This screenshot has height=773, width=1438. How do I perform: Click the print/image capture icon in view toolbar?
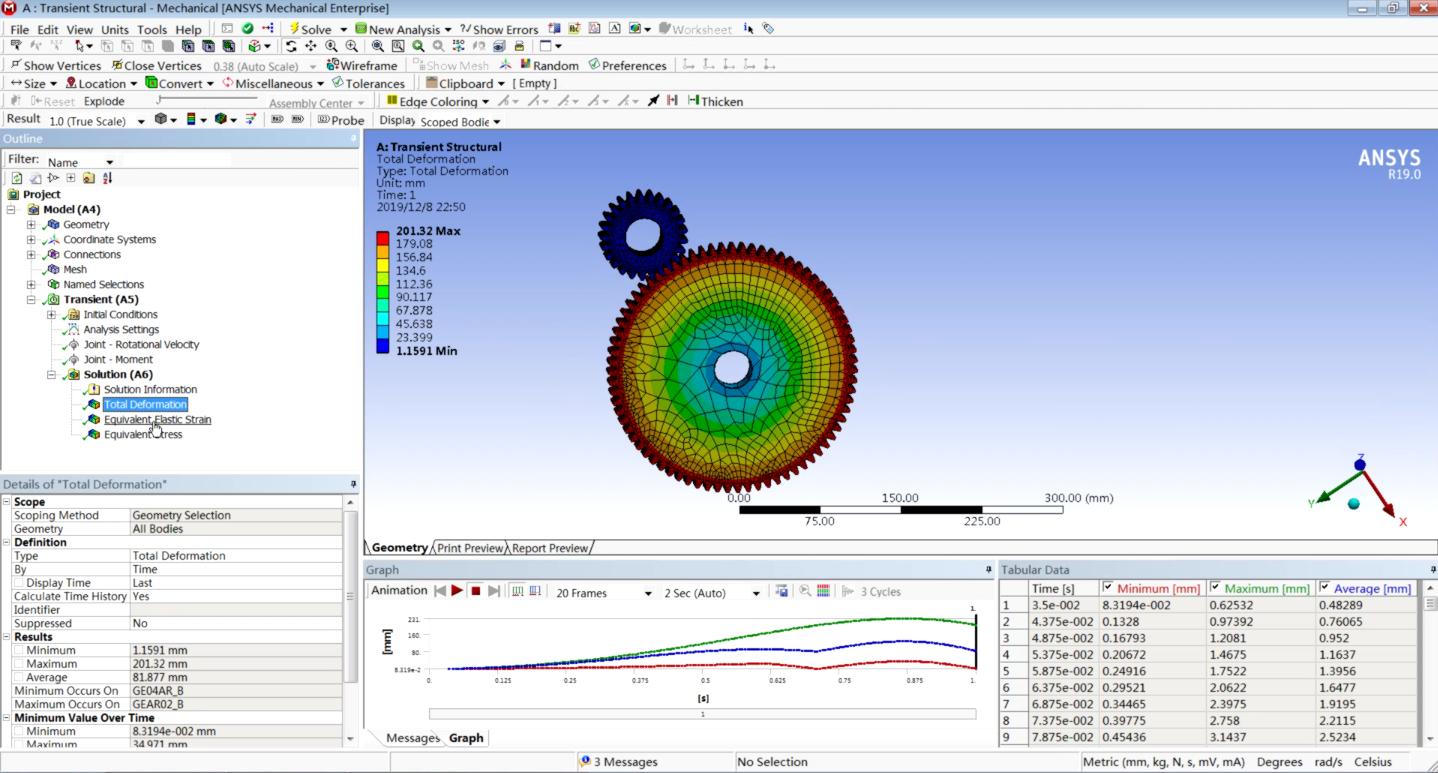click(518, 46)
